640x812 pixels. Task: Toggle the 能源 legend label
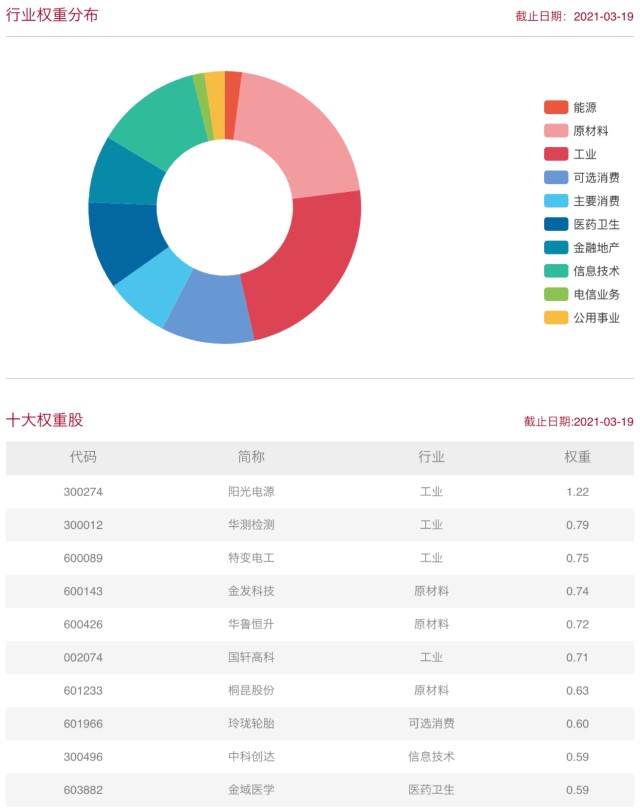click(585, 107)
